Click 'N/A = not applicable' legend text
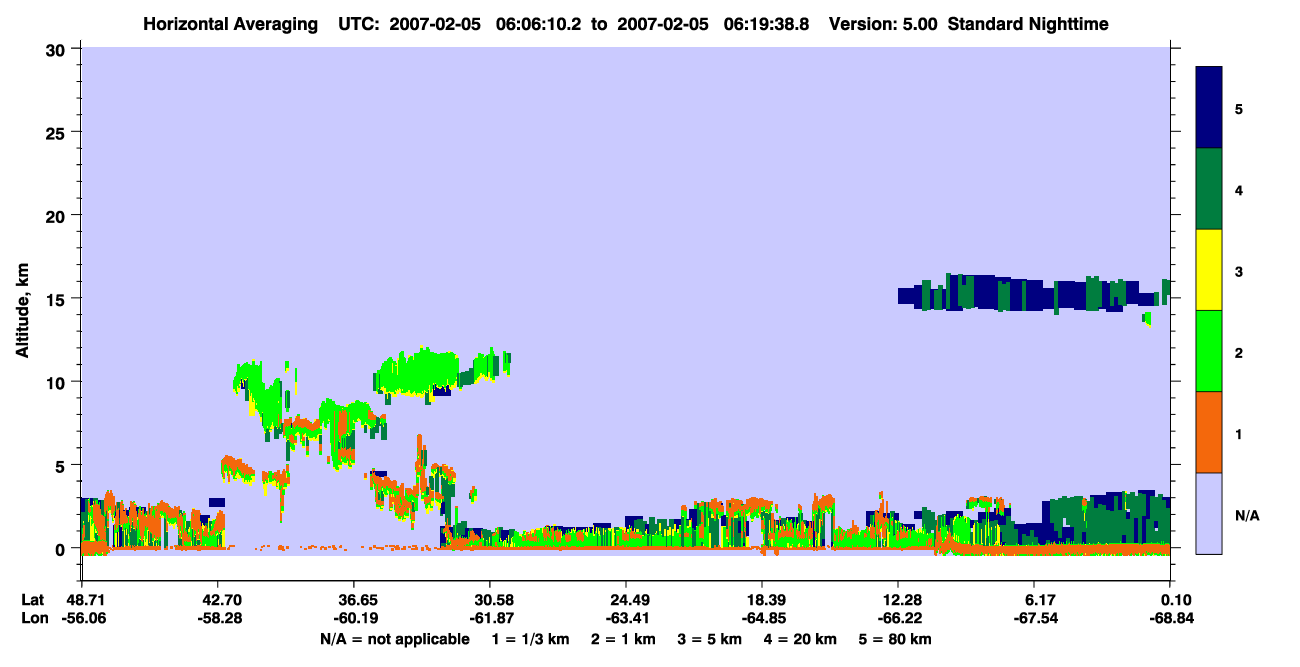 [x=395, y=639]
